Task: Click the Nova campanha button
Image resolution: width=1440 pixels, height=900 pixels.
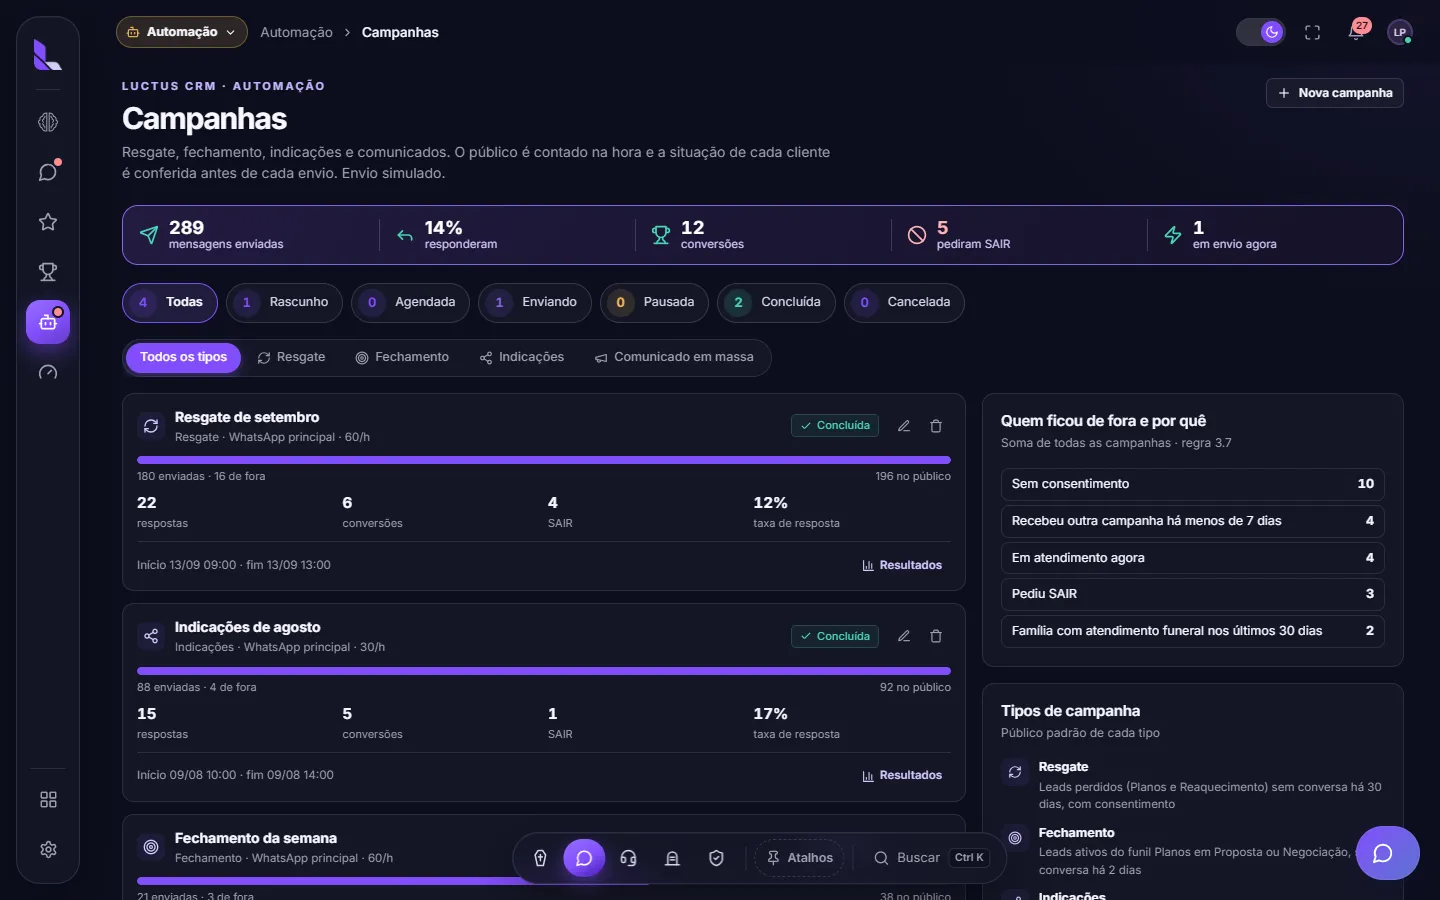Action: (1335, 93)
